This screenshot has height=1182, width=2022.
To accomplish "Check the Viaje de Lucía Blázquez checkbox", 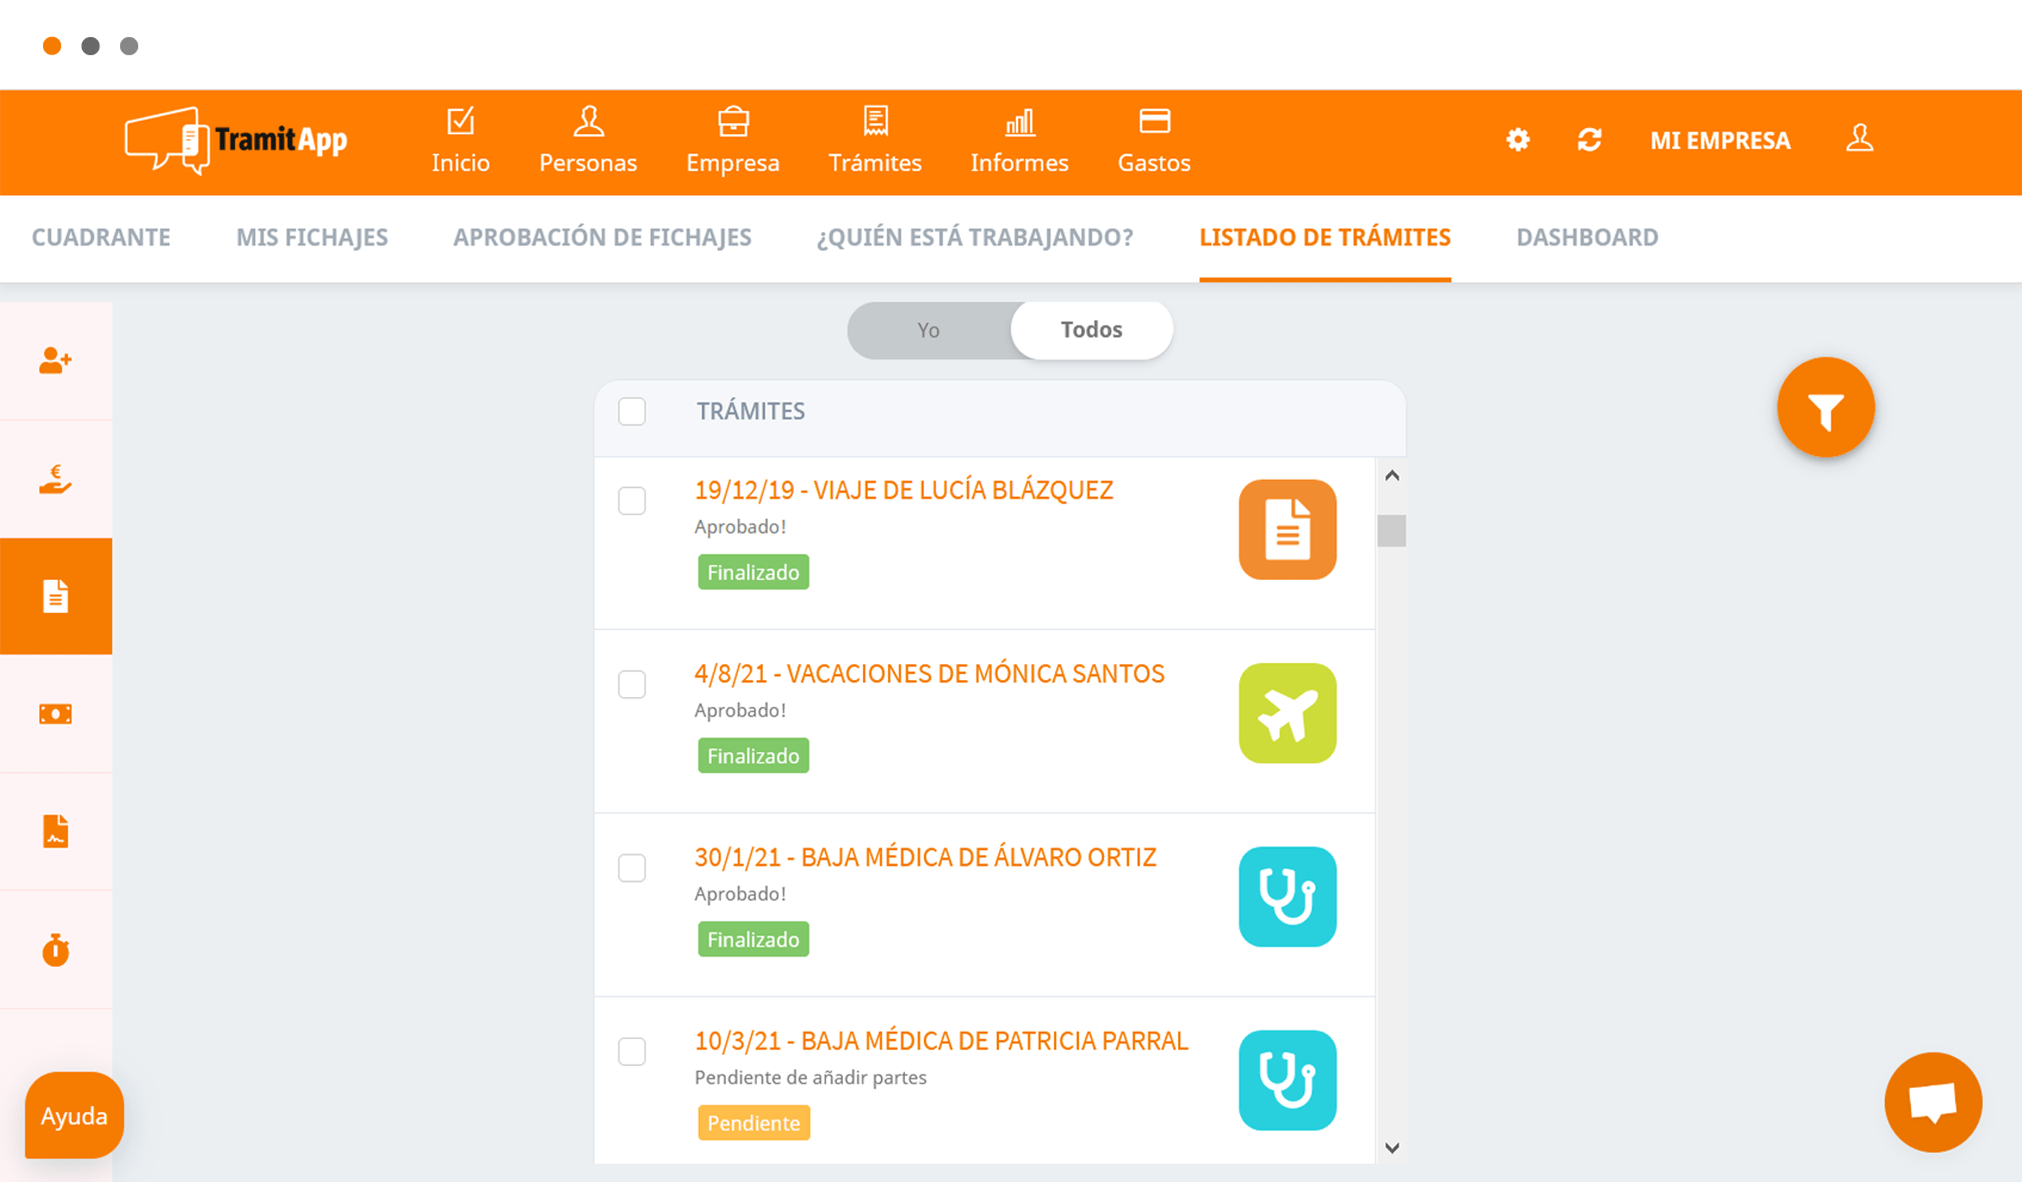I will [632, 500].
